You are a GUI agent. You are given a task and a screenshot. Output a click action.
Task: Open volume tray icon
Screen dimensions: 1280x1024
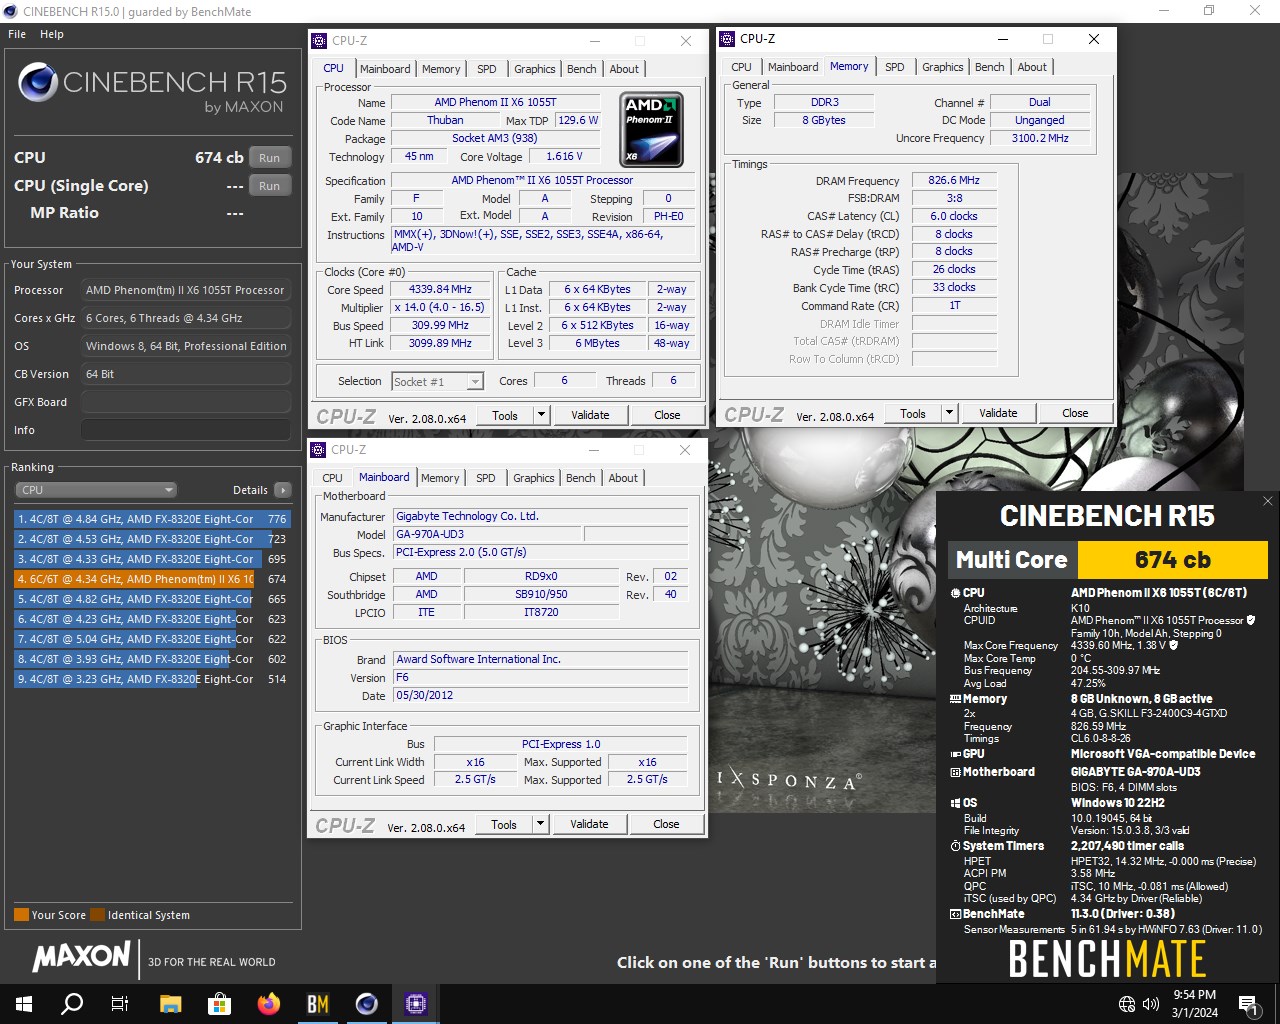1151,1004
